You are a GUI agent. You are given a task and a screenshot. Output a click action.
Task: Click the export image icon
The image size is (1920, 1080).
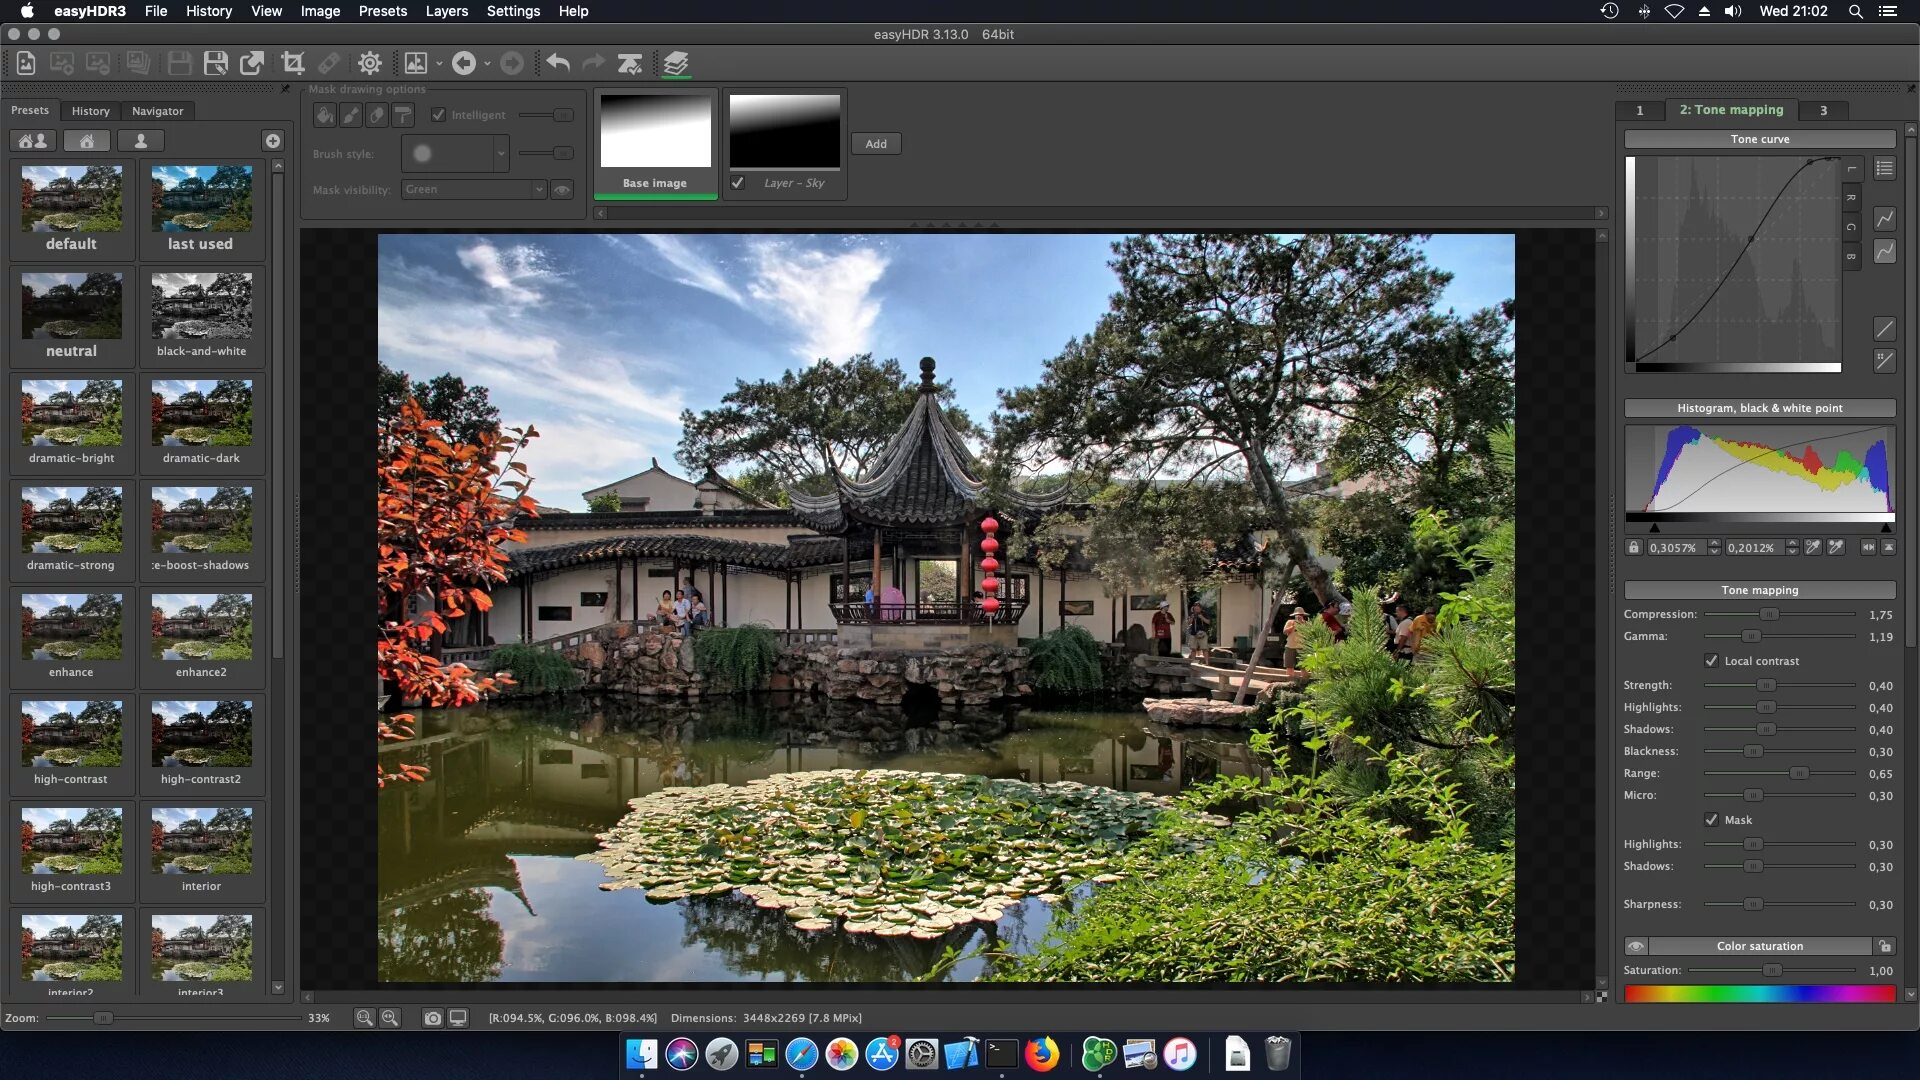pos(252,63)
